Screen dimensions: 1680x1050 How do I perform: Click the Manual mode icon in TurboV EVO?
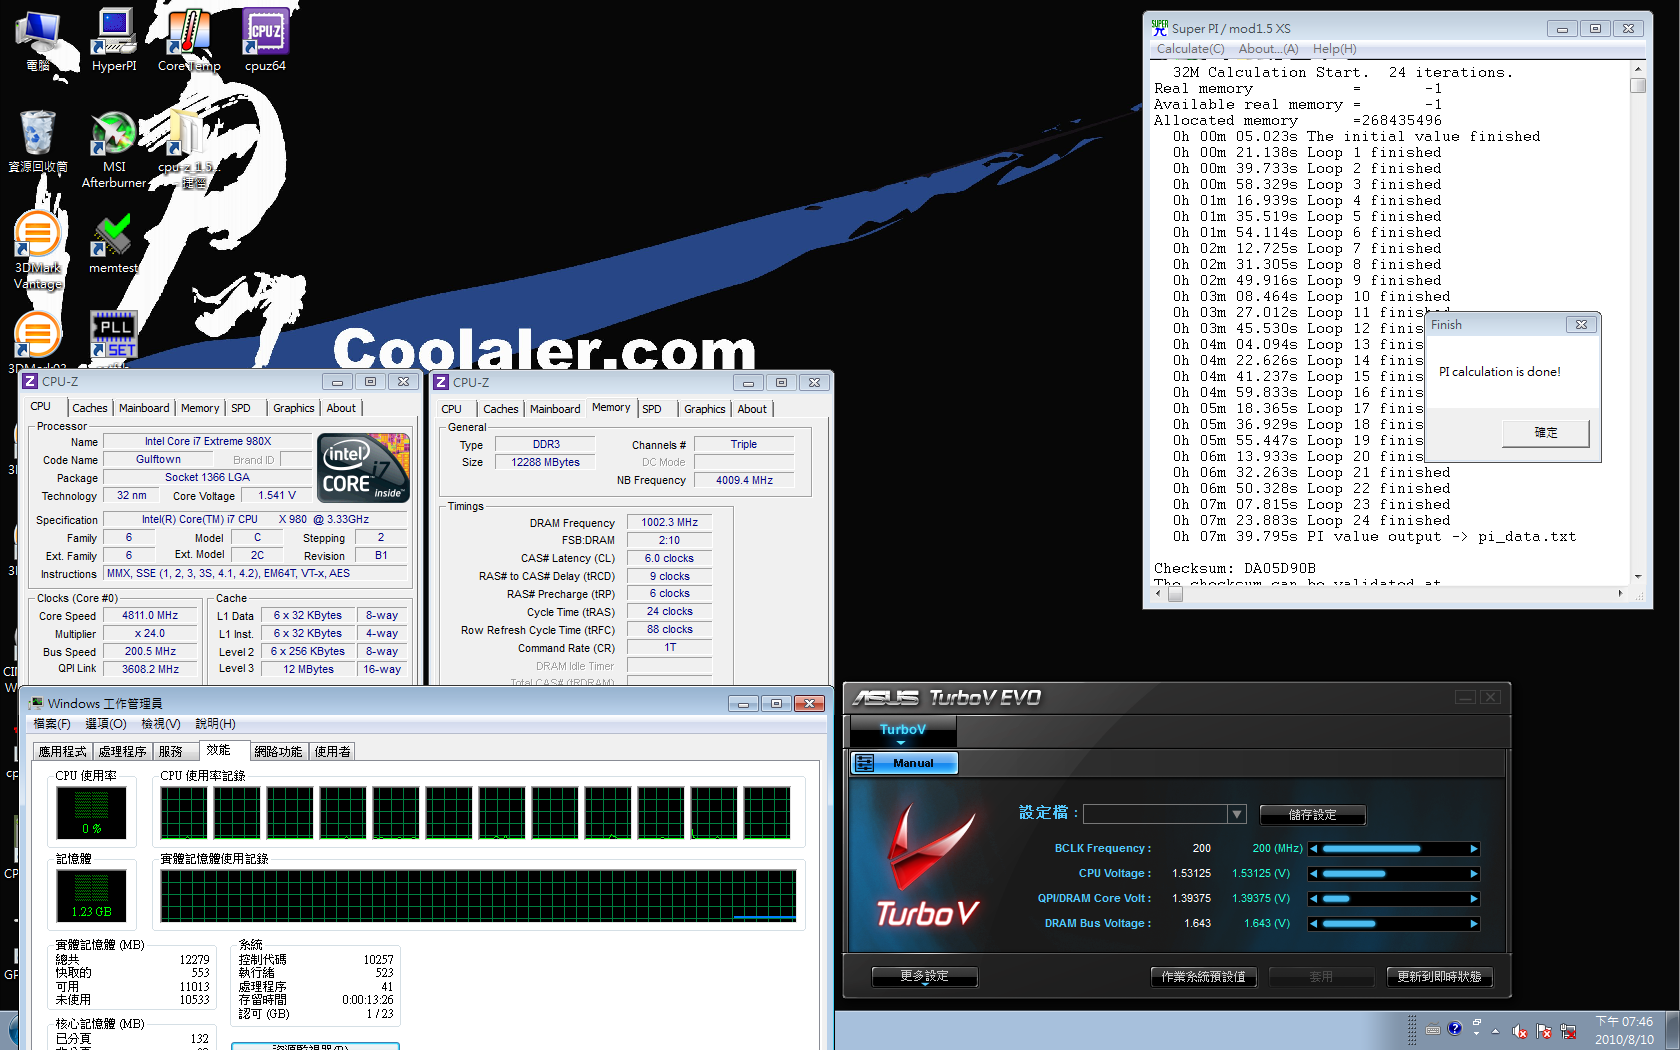tap(865, 763)
